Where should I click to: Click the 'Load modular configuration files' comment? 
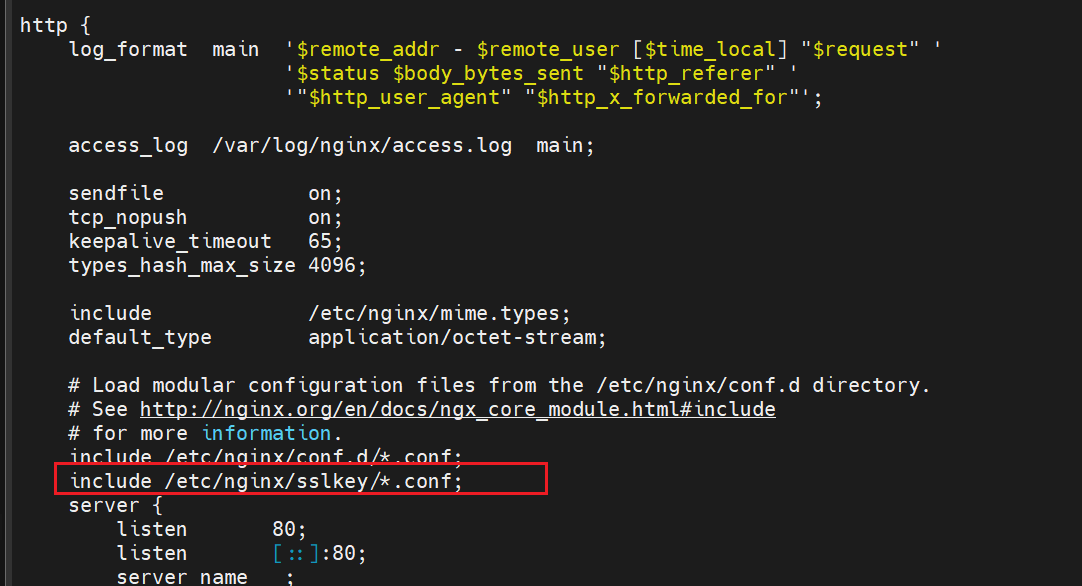click(x=500, y=385)
